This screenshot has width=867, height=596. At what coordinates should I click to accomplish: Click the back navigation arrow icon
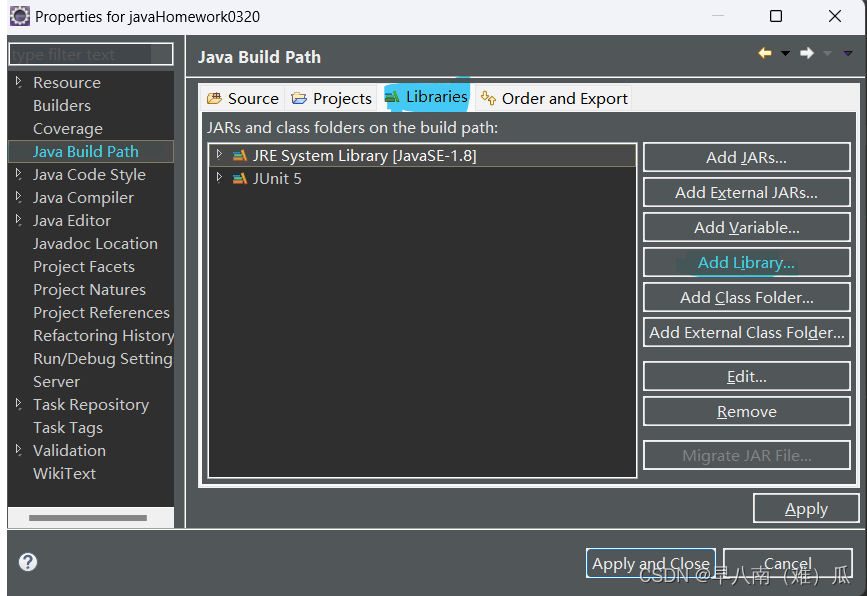764,54
